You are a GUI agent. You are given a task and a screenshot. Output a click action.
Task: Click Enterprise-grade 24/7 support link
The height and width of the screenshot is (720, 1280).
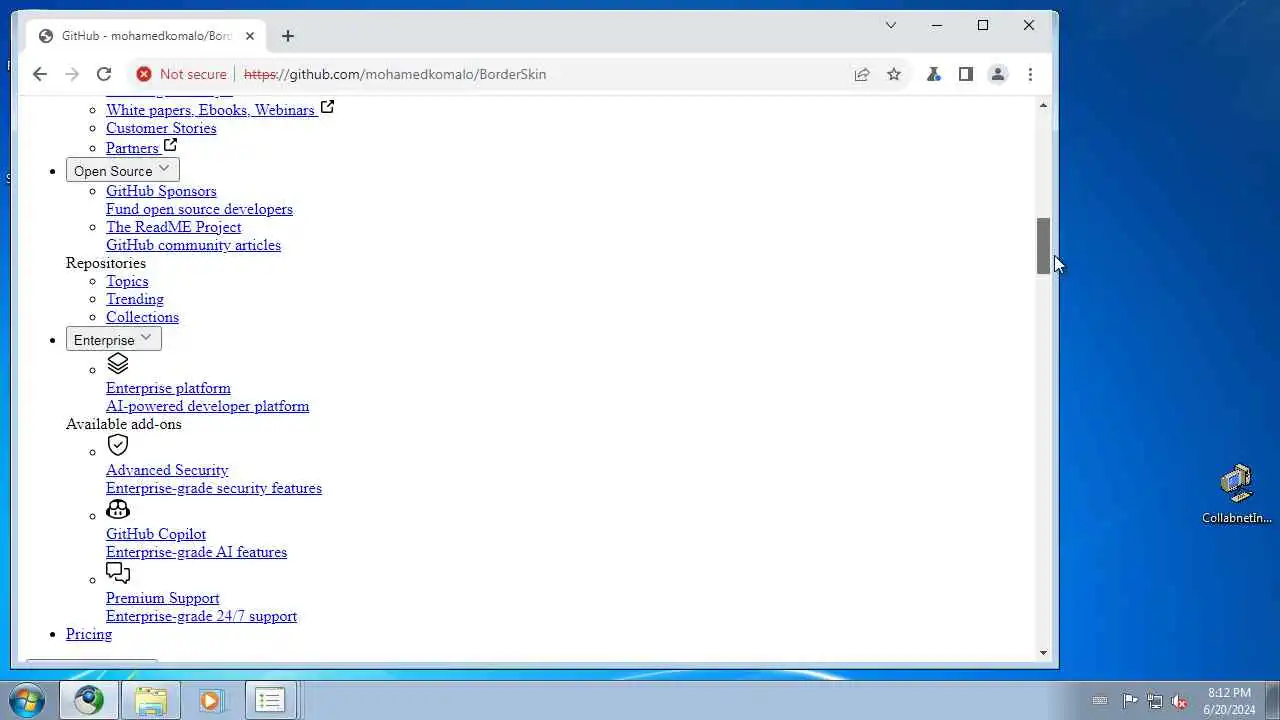[x=201, y=616]
